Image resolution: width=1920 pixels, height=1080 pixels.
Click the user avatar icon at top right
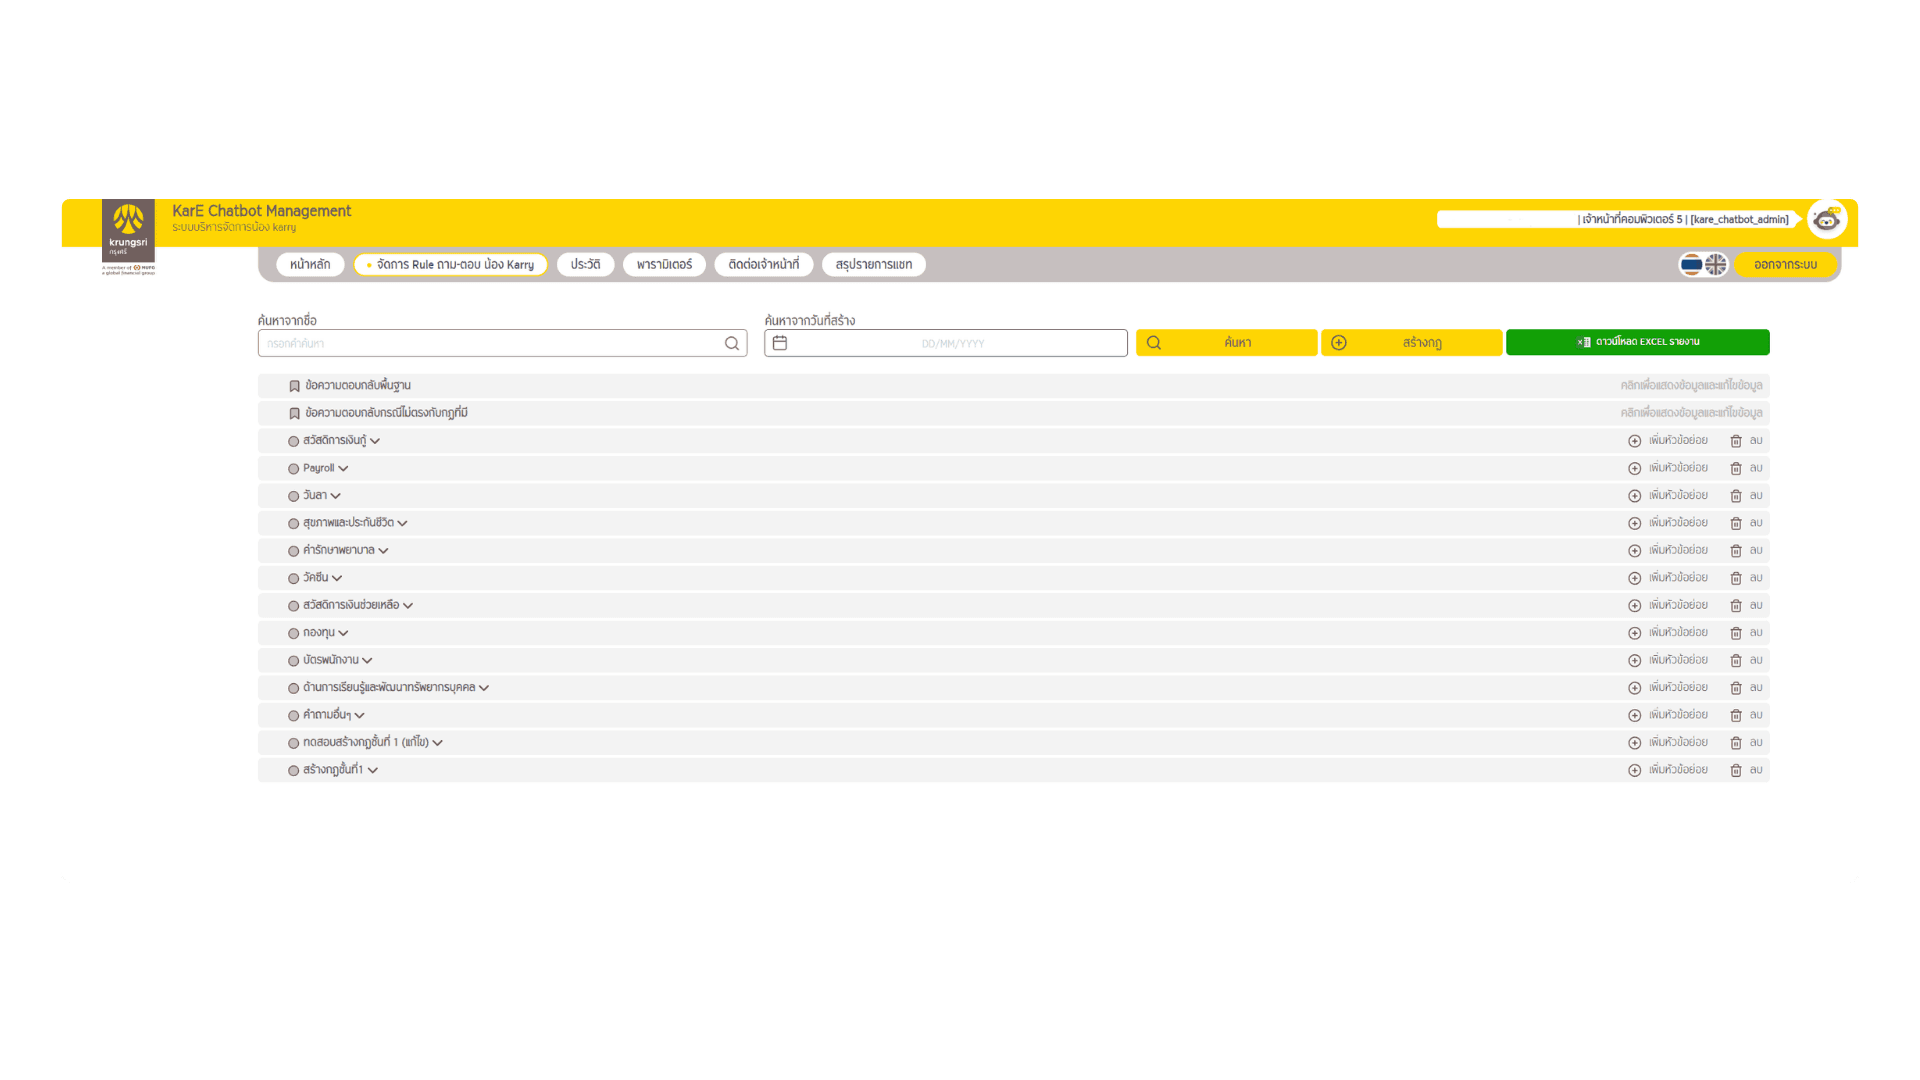pos(1827,219)
